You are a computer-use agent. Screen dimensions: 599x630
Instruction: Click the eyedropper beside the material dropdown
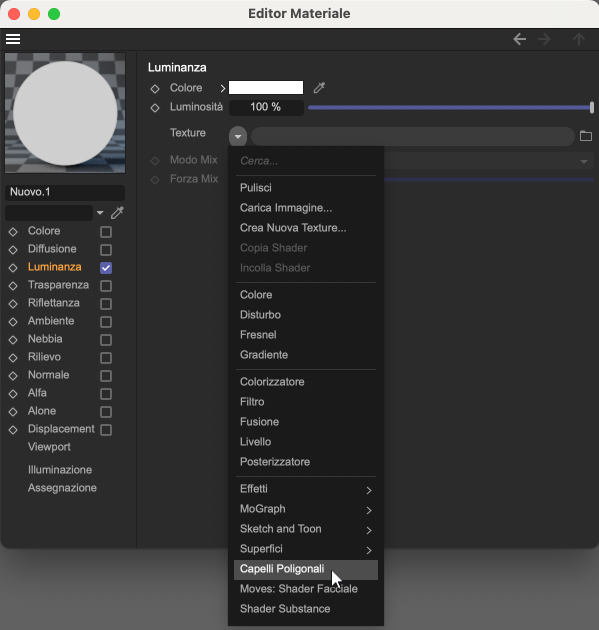coord(117,213)
